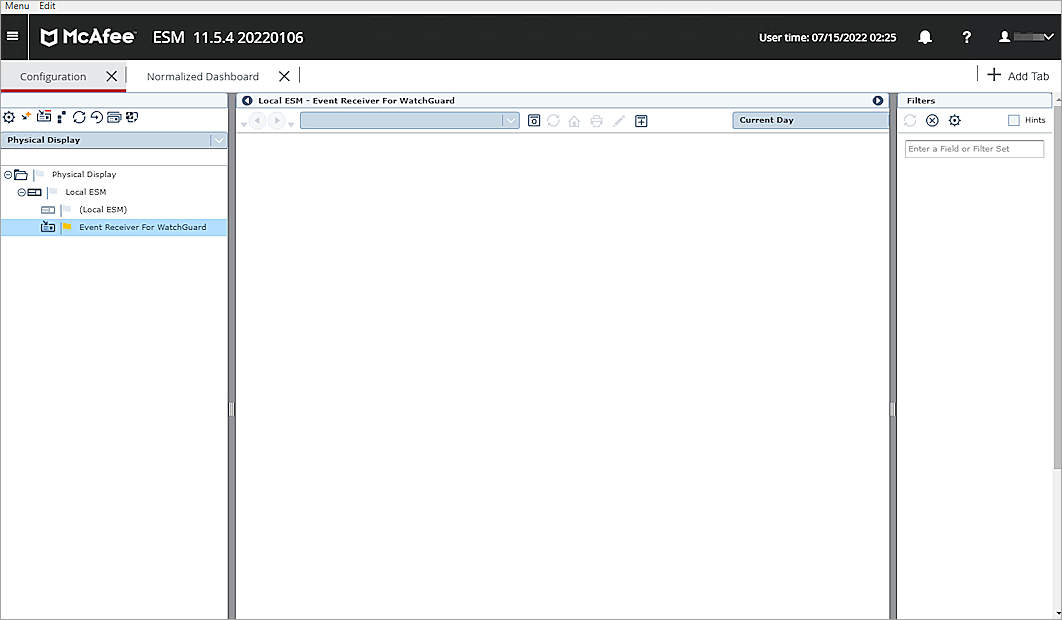Click the Rollback icon in the device toolbar

point(96,117)
